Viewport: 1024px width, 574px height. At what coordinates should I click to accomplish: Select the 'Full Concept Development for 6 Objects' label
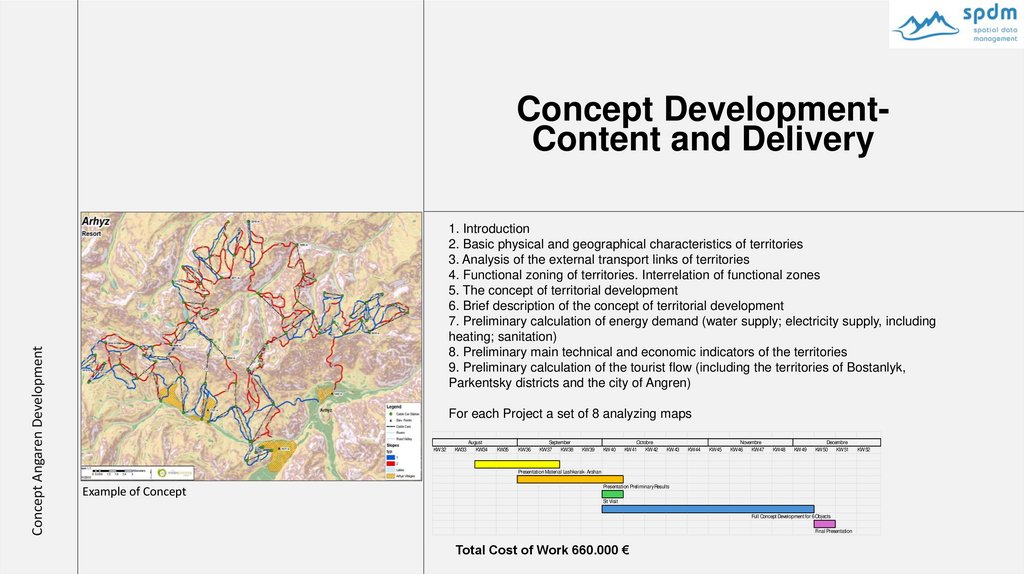[791, 517]
